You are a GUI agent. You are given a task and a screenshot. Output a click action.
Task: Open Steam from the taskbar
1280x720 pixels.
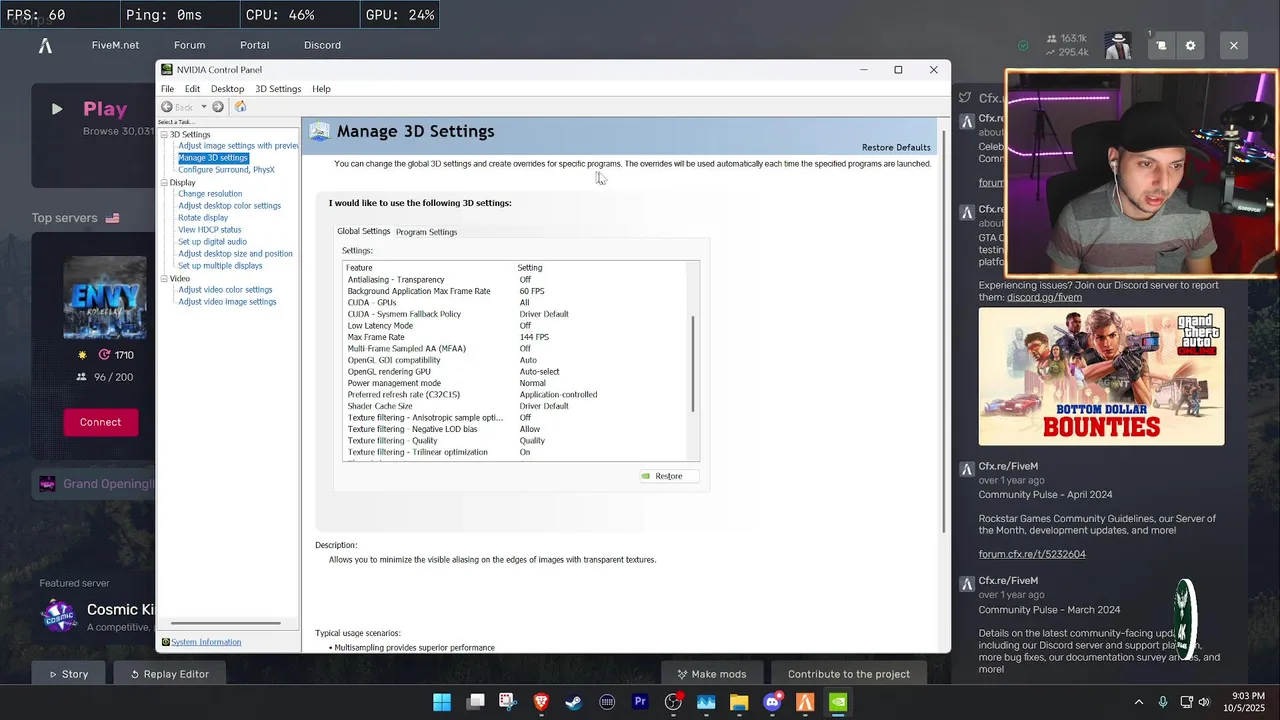pyautogui.click(x=574, y=702)
